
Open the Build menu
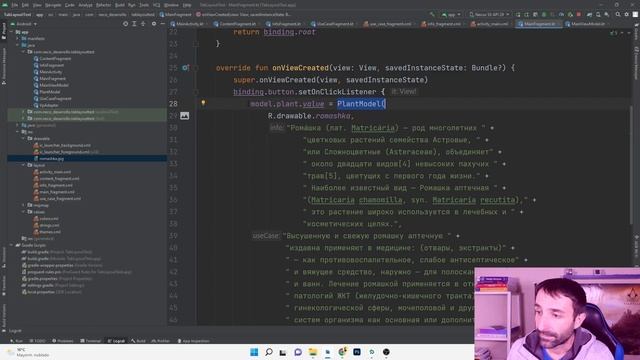coord(120,5)
